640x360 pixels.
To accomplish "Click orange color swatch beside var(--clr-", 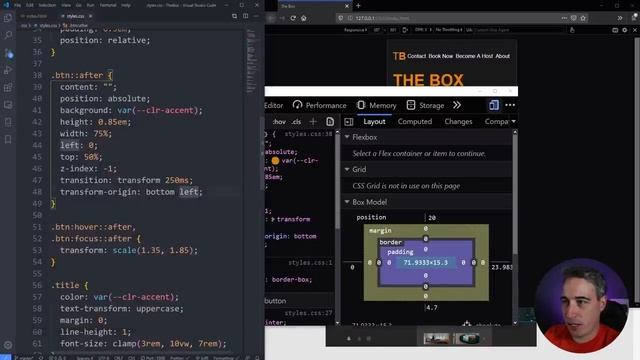I will 275,161.
